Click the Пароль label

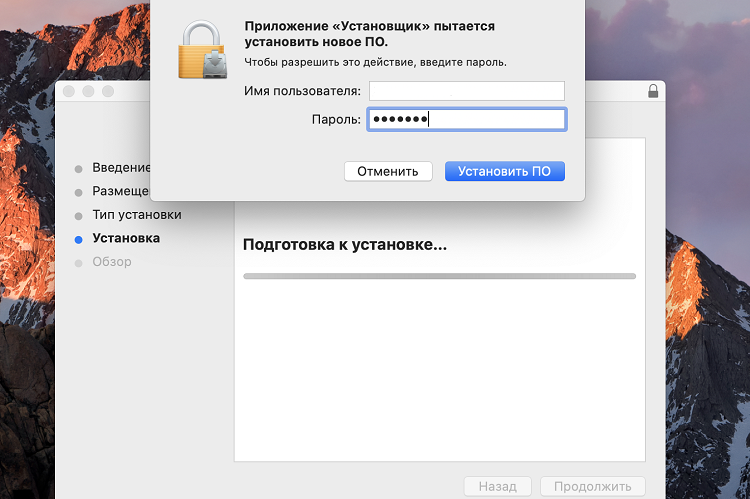click(336, 119)
